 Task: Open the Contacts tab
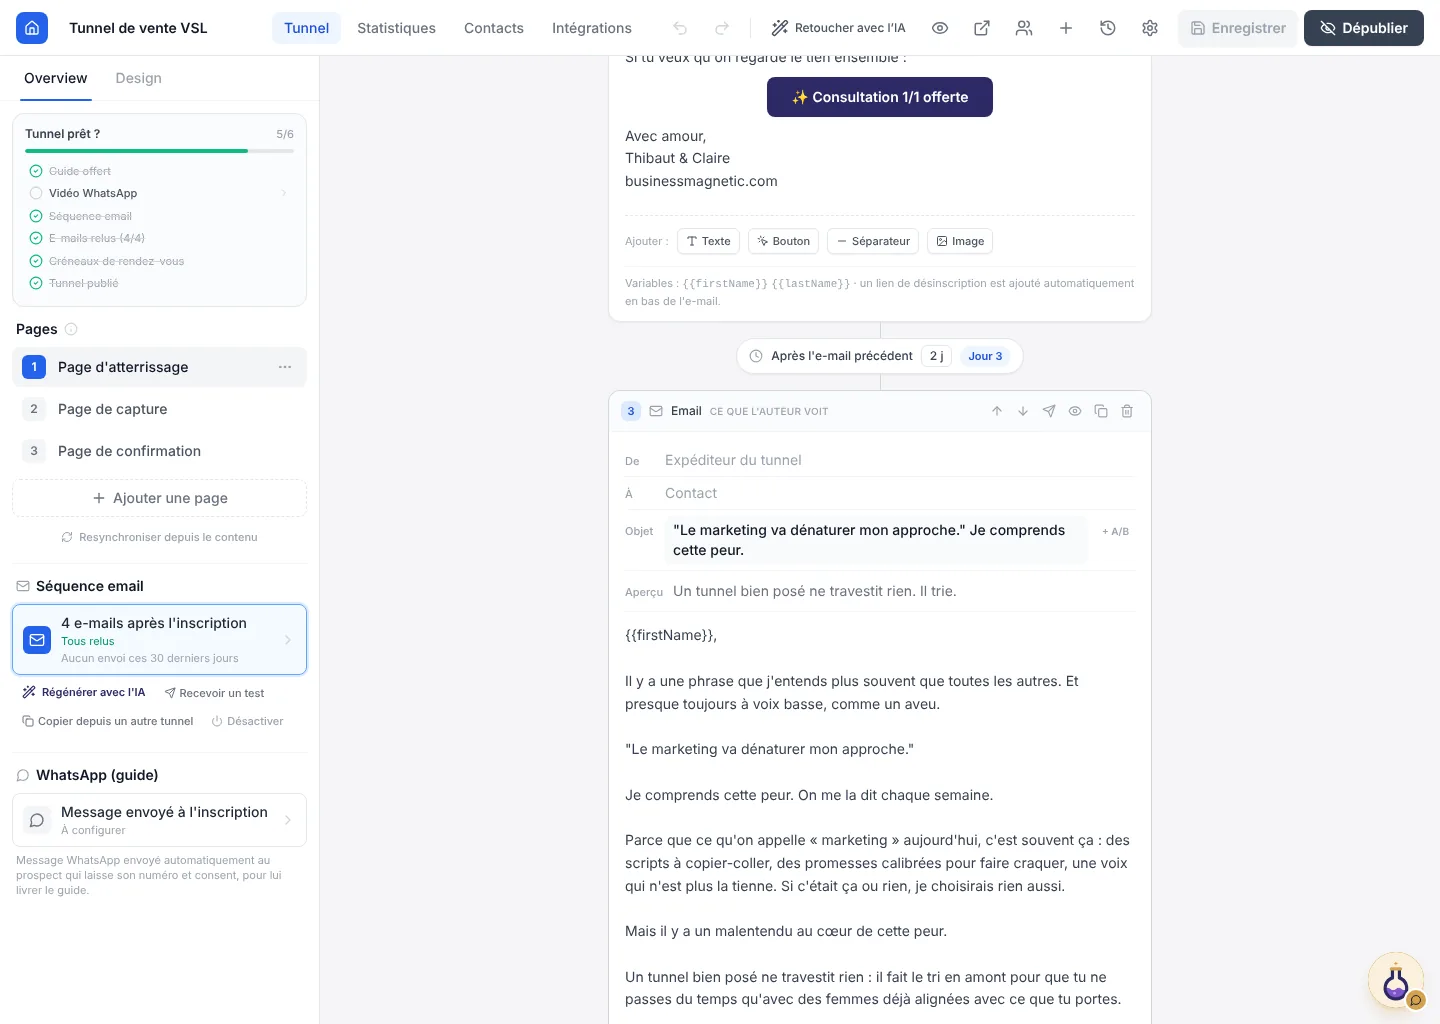click(x=494, y=28)
